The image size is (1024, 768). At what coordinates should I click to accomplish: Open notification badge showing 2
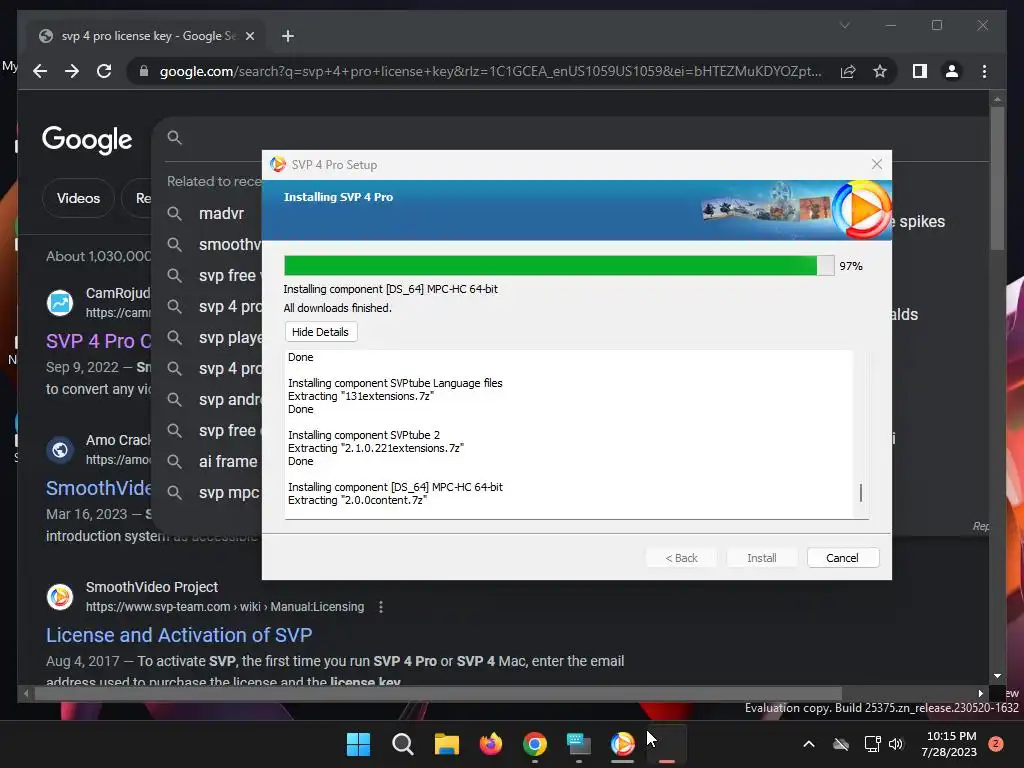pos(996,744)
